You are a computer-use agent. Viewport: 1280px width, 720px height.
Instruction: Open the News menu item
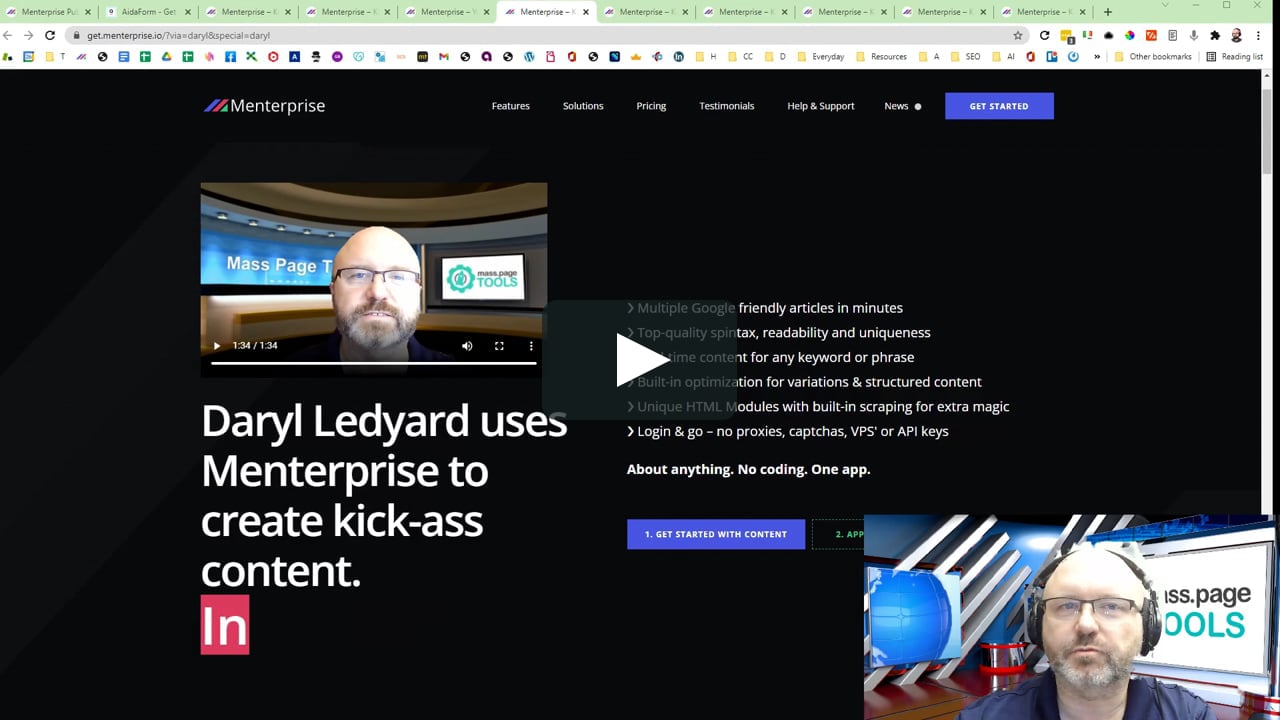point(897,106)
